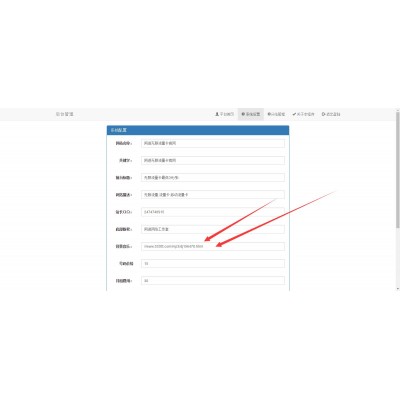Click the label left of the QQ number field

[124, 212]
